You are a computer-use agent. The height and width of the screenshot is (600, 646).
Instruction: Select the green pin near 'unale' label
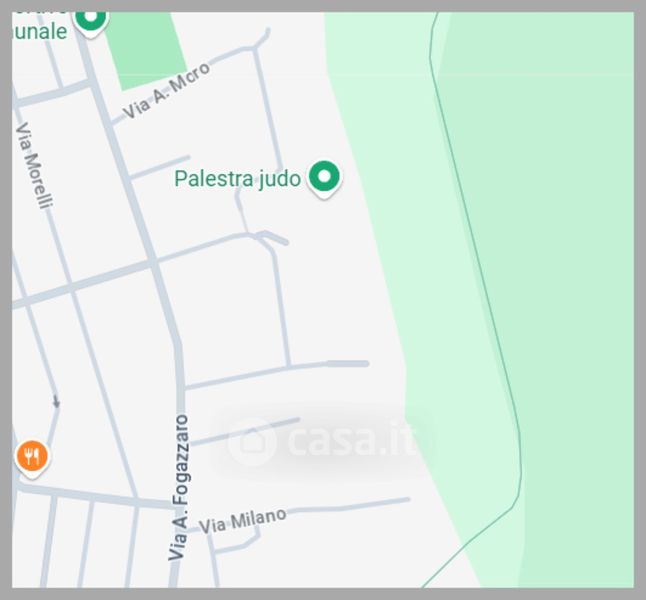[x=91, y=23]
